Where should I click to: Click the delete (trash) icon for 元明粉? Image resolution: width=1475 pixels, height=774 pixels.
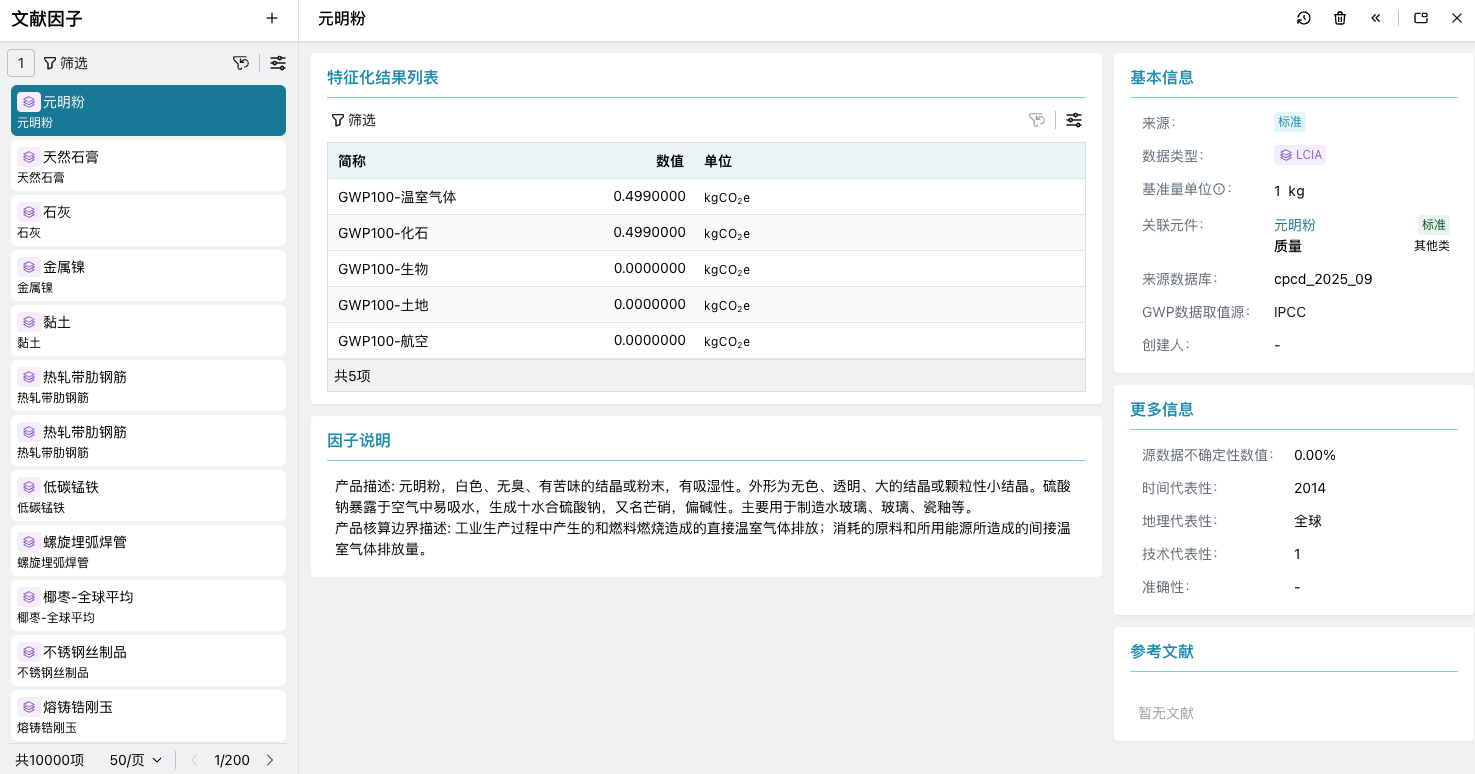coord(1340,18)
